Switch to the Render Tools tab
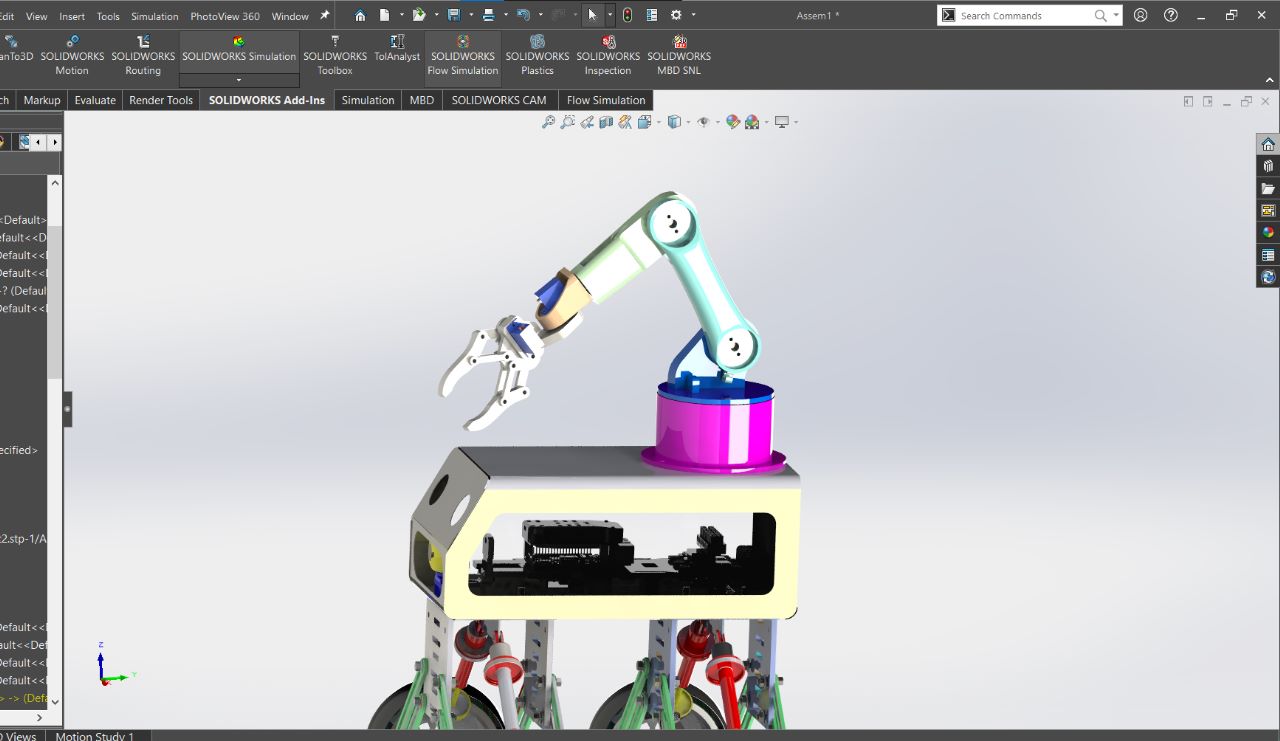 click(161, 100)
